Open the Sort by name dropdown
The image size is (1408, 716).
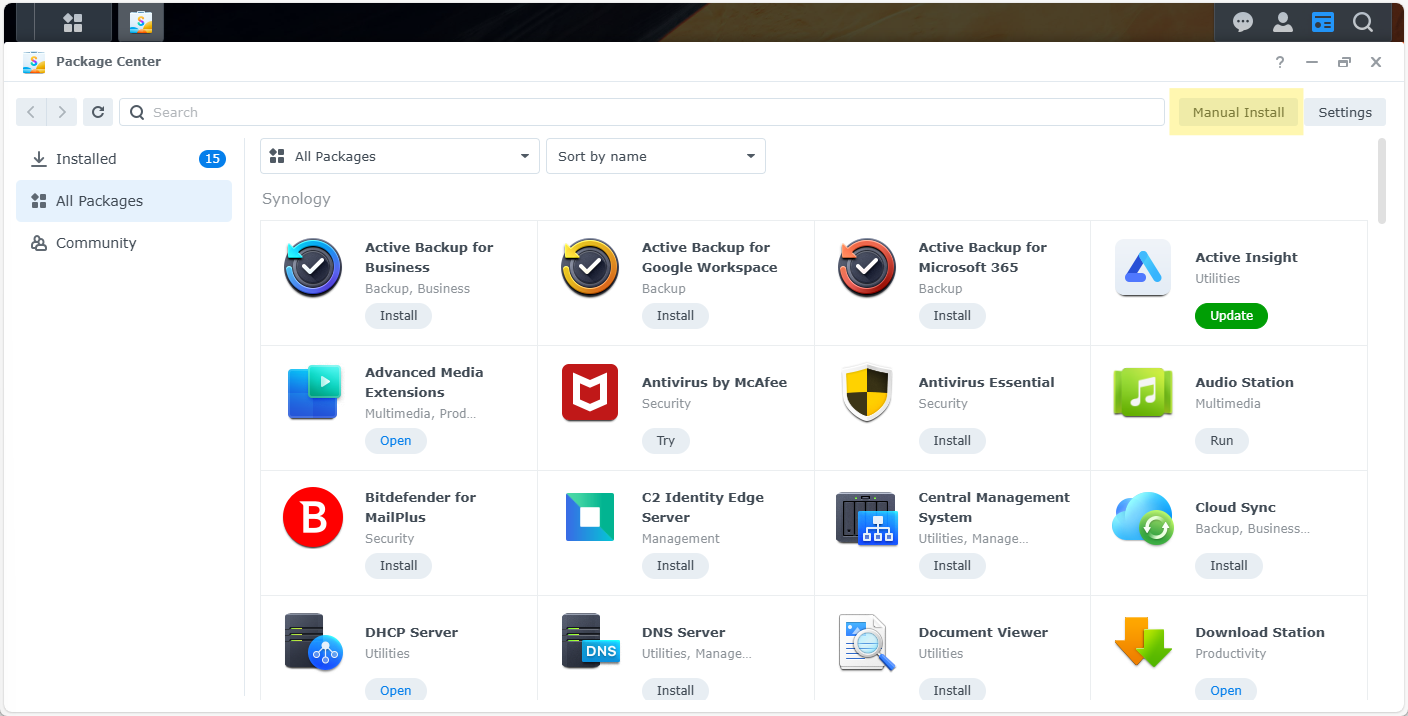tap(655, 156)
